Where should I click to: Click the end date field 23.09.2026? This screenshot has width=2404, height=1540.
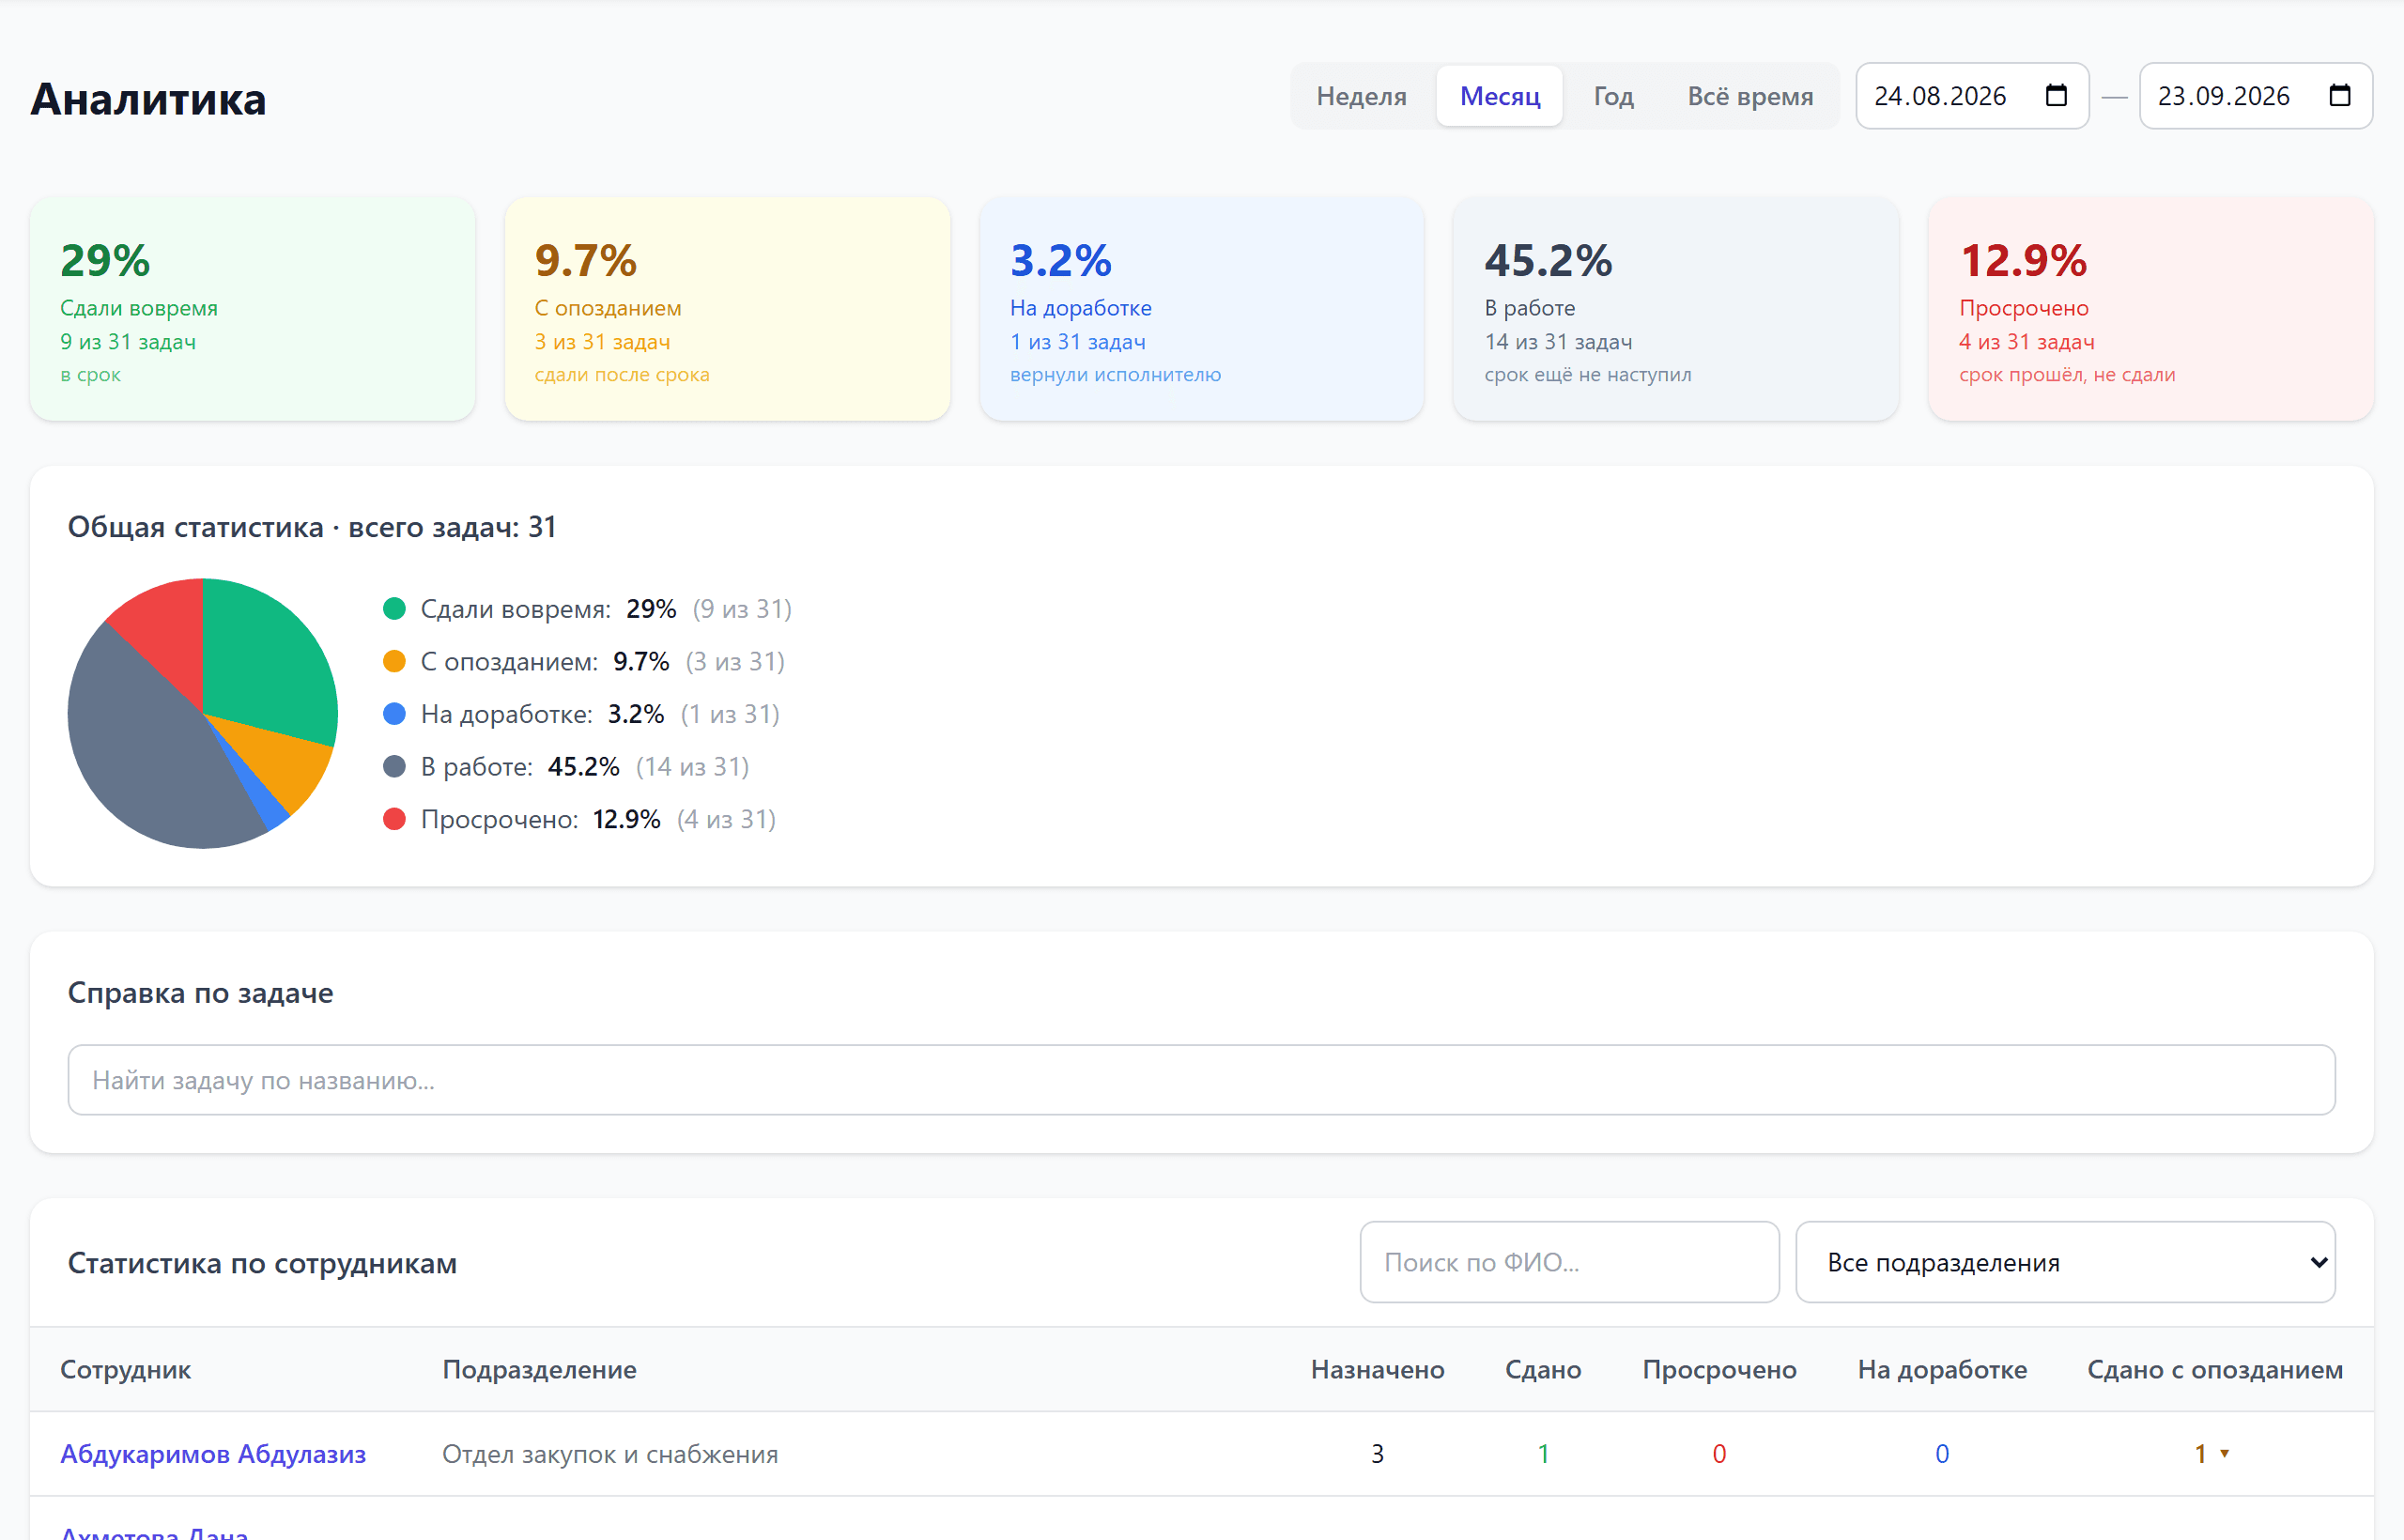pyautogui.click(x=2255, y=96)
